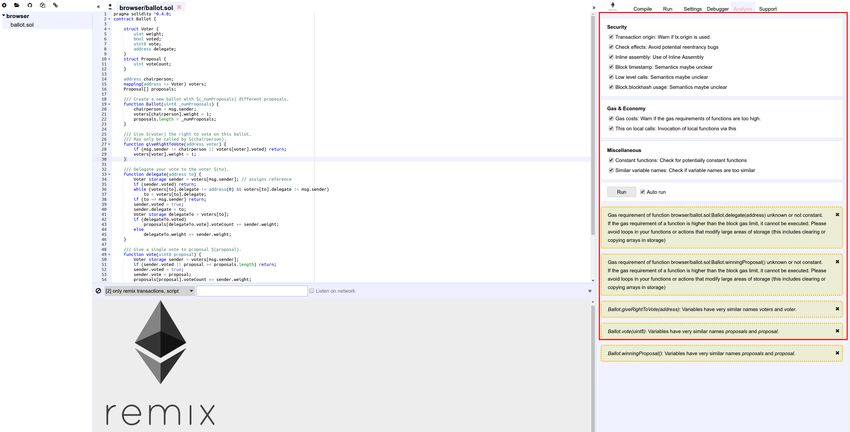850x432 pixels.
Task: Toggle the Auto run checkbox
Action: (x=642, y=192)
